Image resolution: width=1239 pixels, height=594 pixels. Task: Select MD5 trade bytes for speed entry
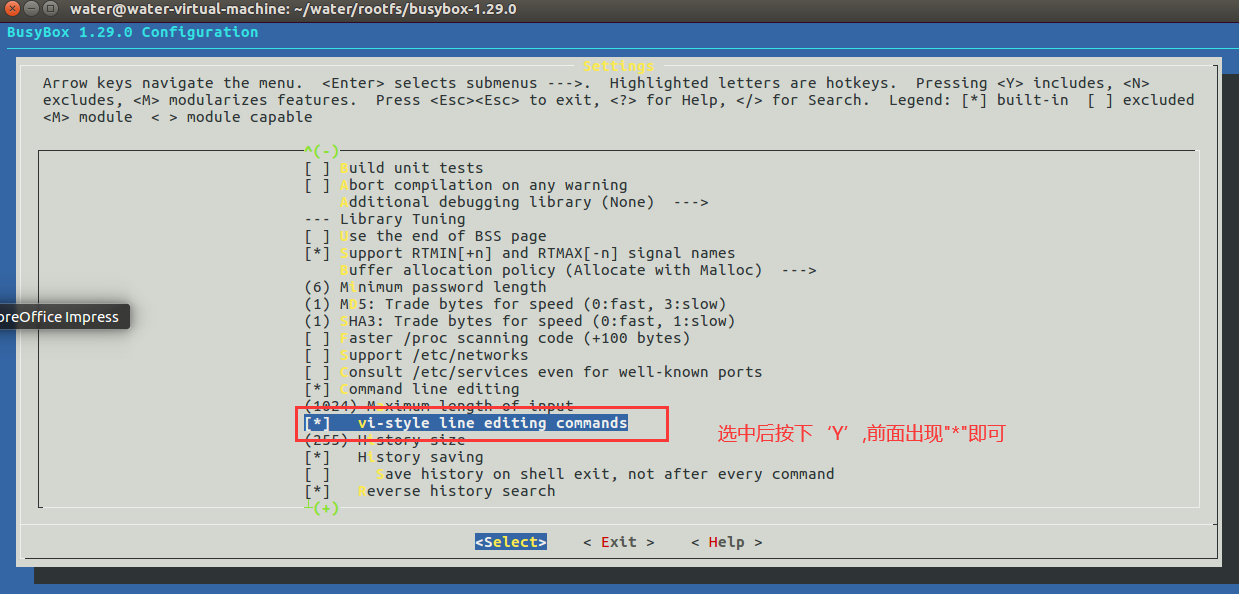[515, 304]
